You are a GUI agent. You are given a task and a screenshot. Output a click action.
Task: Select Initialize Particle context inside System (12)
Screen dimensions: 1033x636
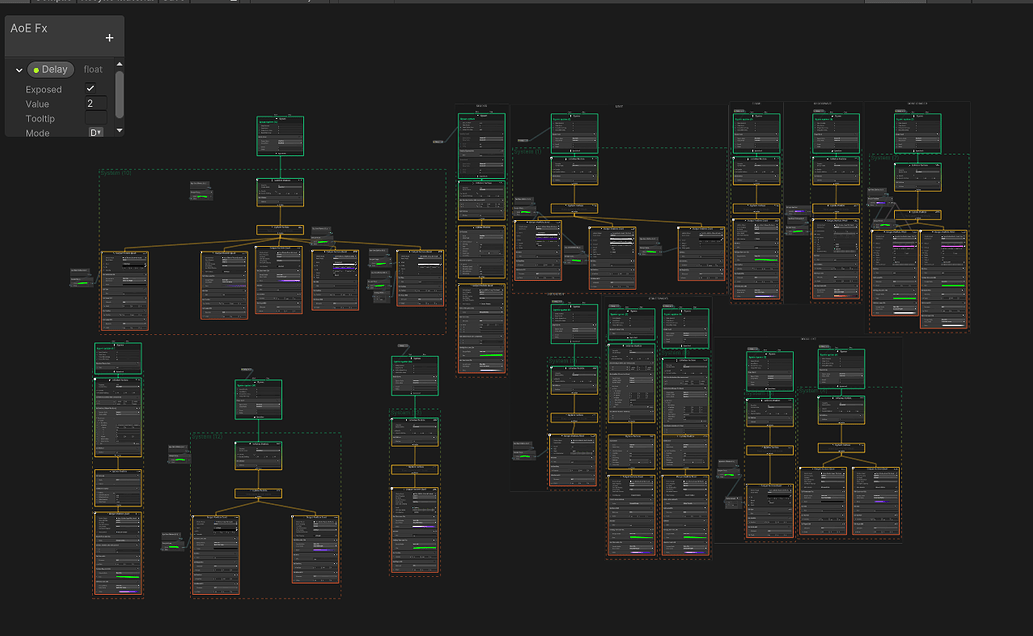(x=258, y=455)
